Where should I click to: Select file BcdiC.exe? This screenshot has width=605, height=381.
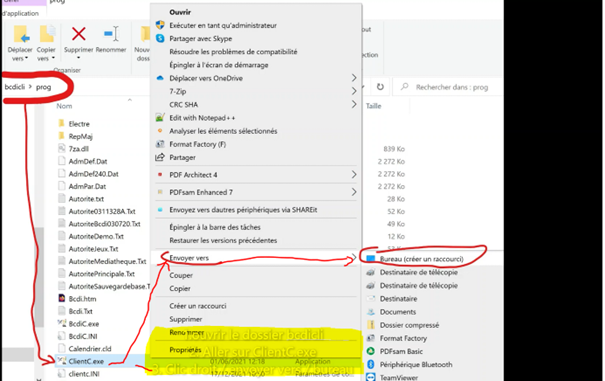point(84,323)
